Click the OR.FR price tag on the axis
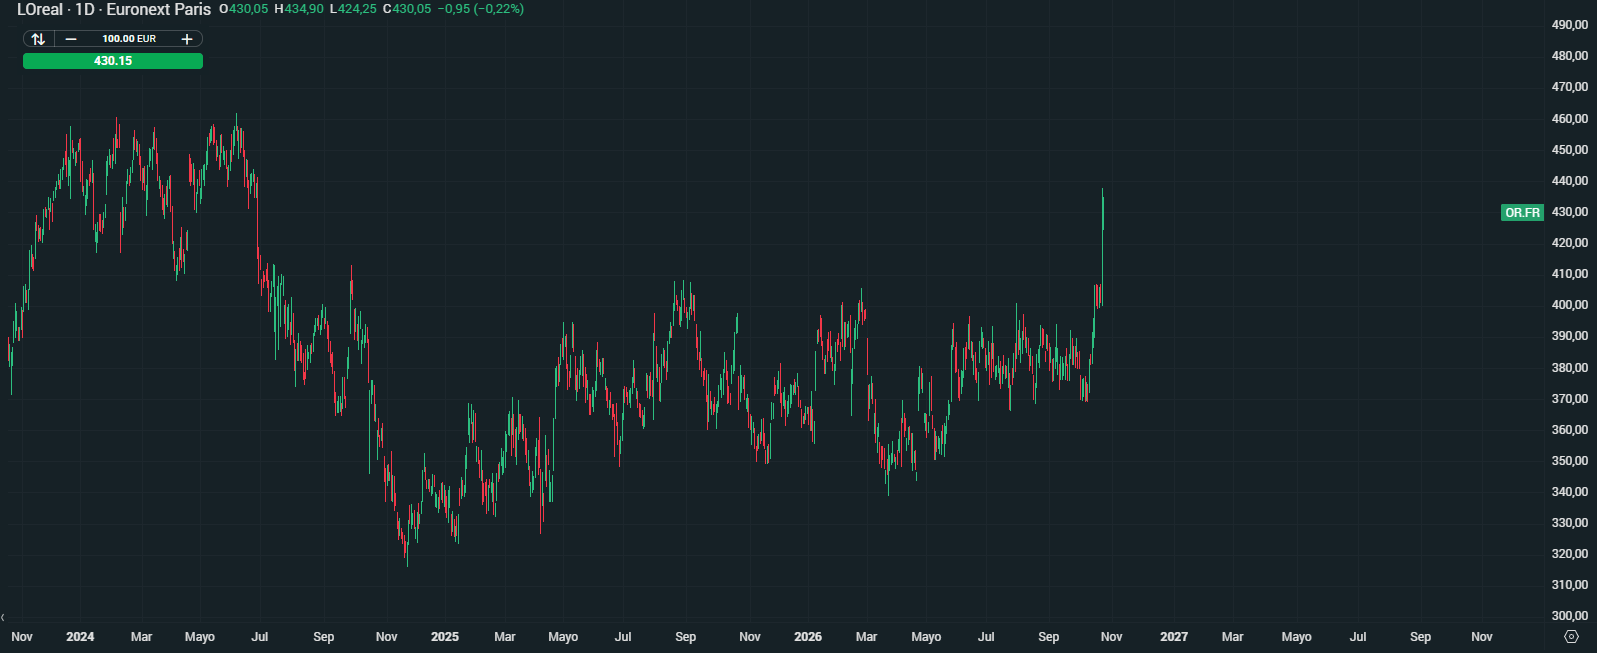 (1522, 213)
